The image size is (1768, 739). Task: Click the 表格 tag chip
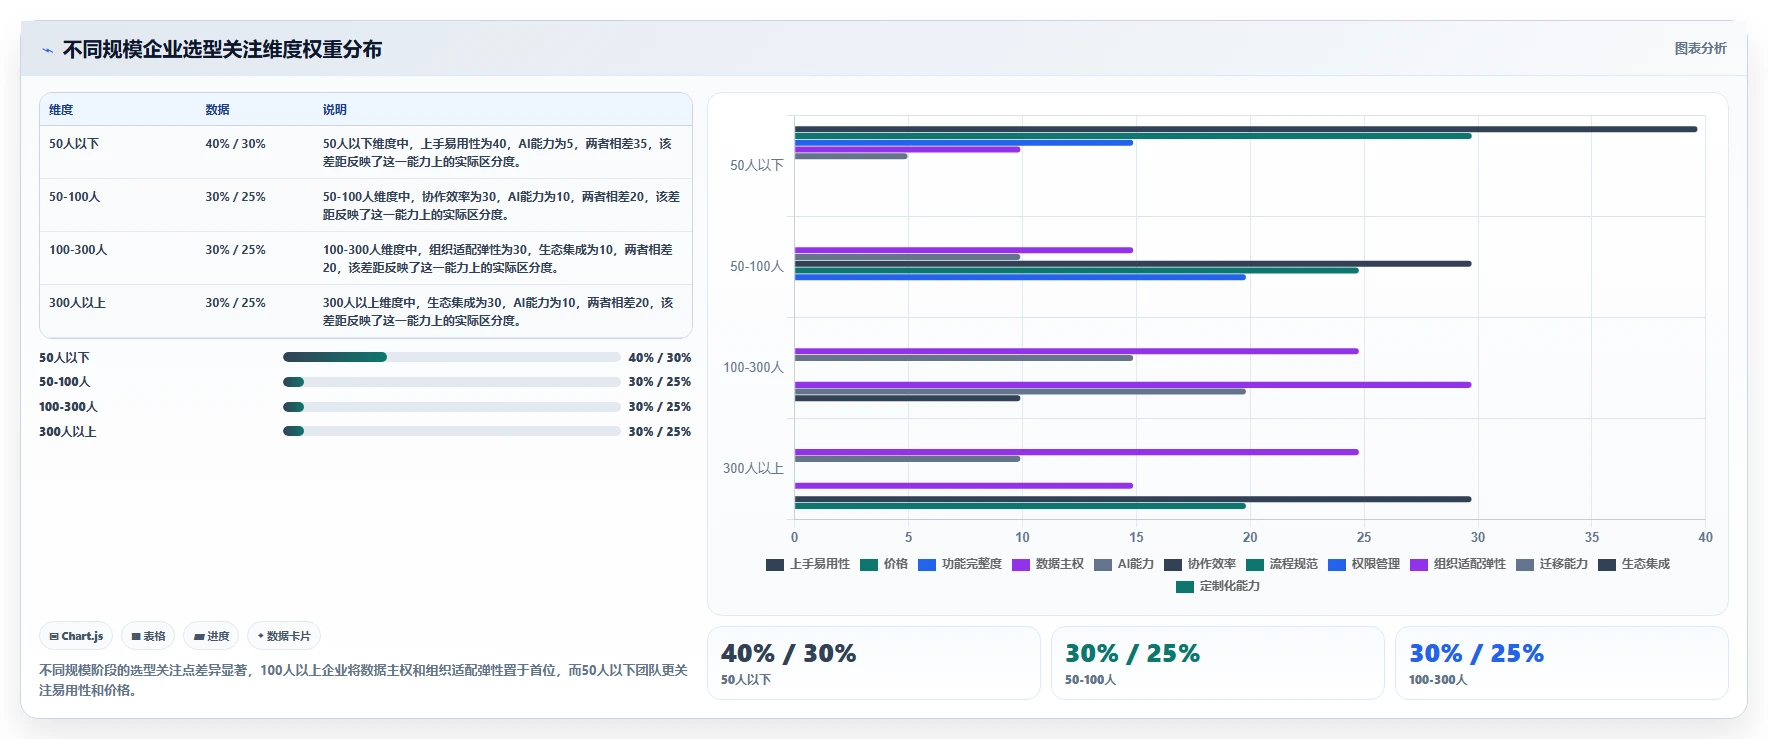[148, 636]
